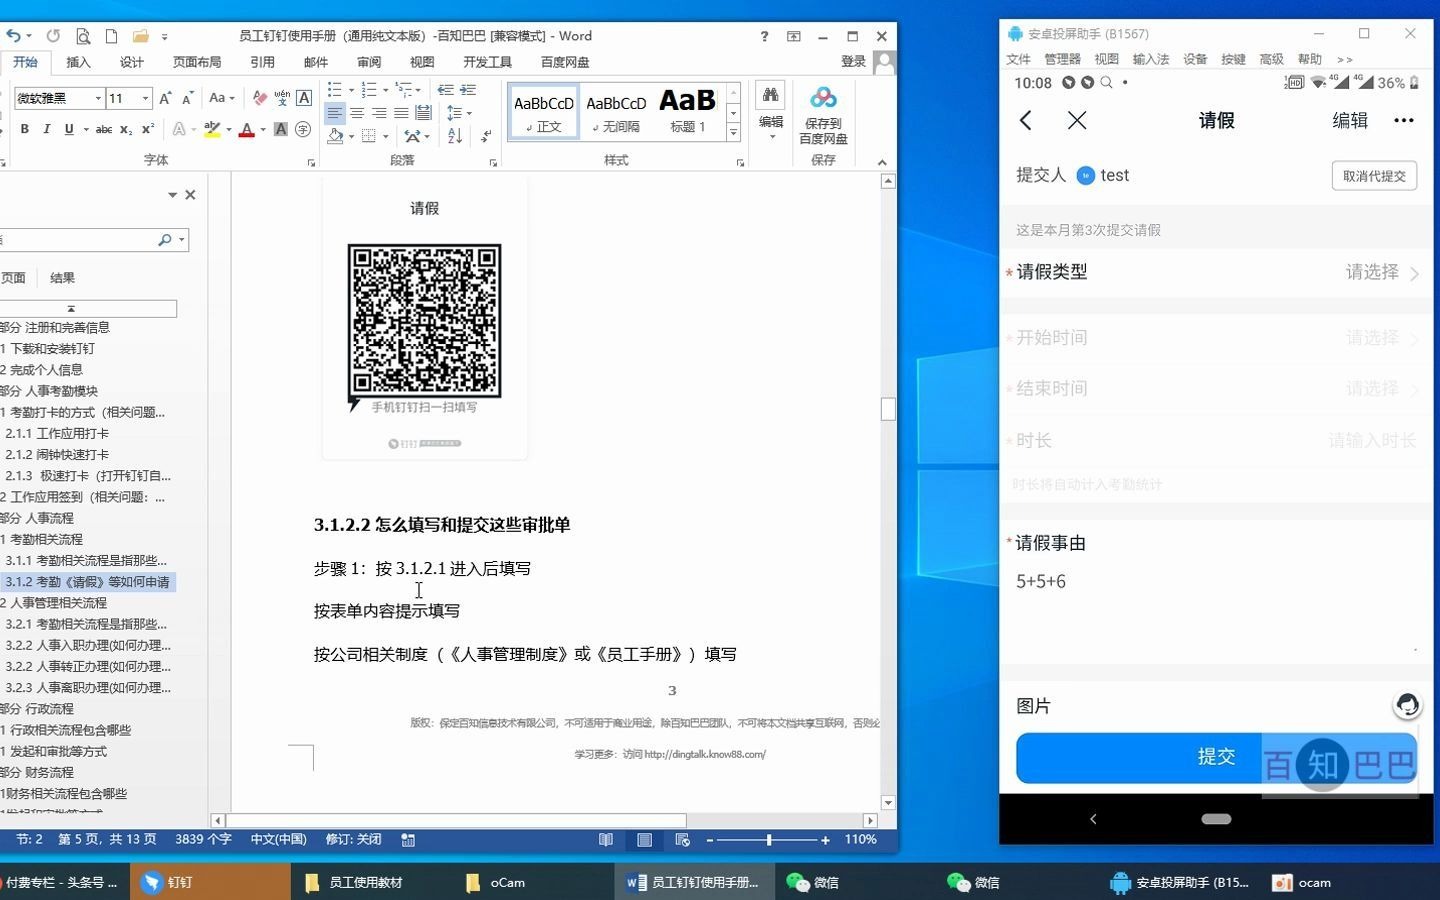The height and width of the screenshot is (900, 1440).
Task: Open the 审阅 ribbon tab
Action: coord(369,62)
